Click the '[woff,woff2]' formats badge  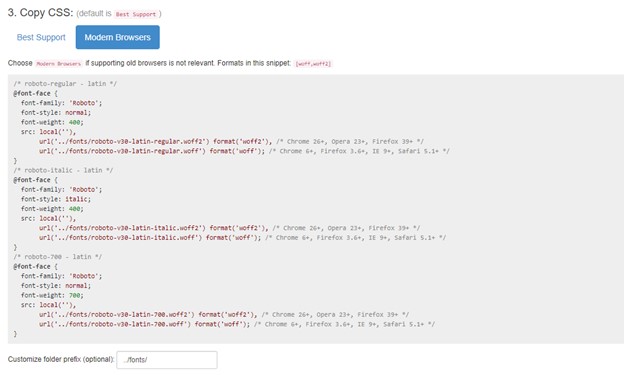click(313, 64)
